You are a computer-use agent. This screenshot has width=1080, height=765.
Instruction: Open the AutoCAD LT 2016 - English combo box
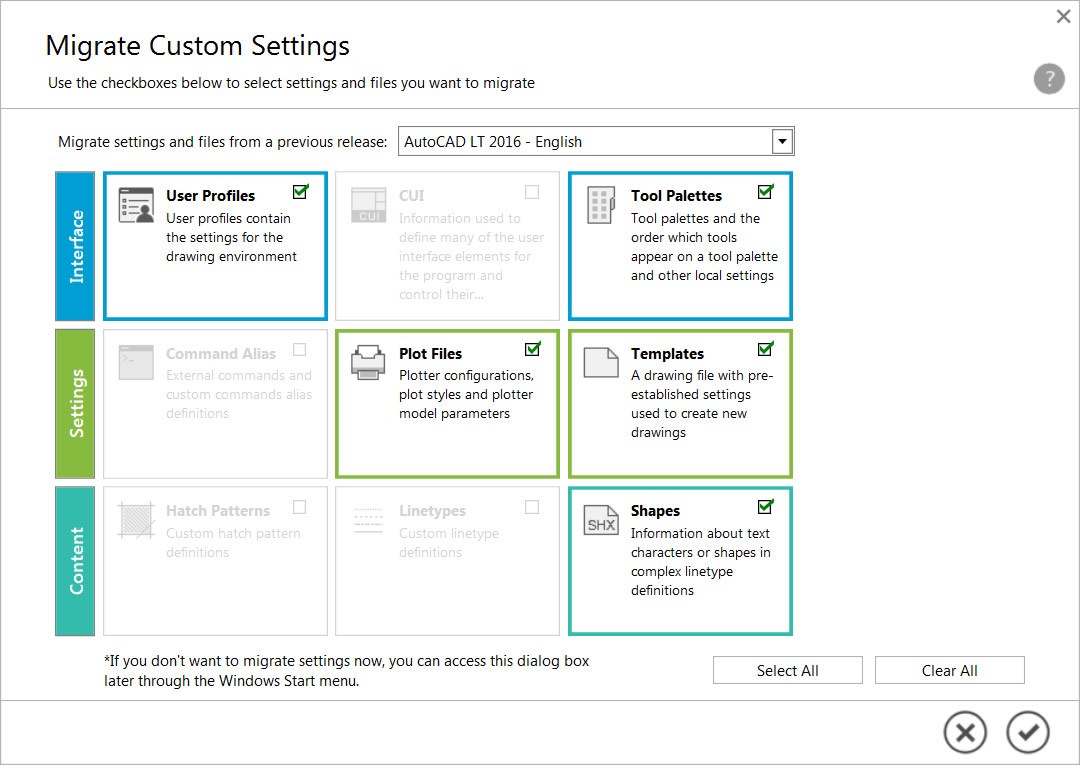596,142
